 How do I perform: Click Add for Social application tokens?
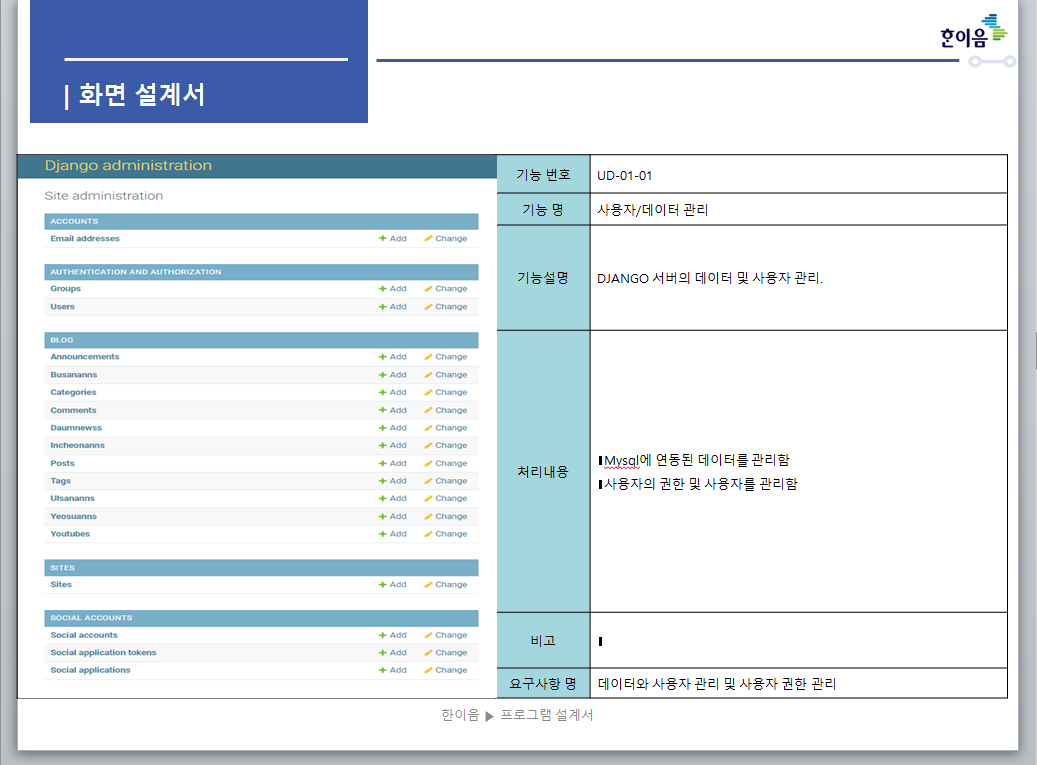pos(393,653)
